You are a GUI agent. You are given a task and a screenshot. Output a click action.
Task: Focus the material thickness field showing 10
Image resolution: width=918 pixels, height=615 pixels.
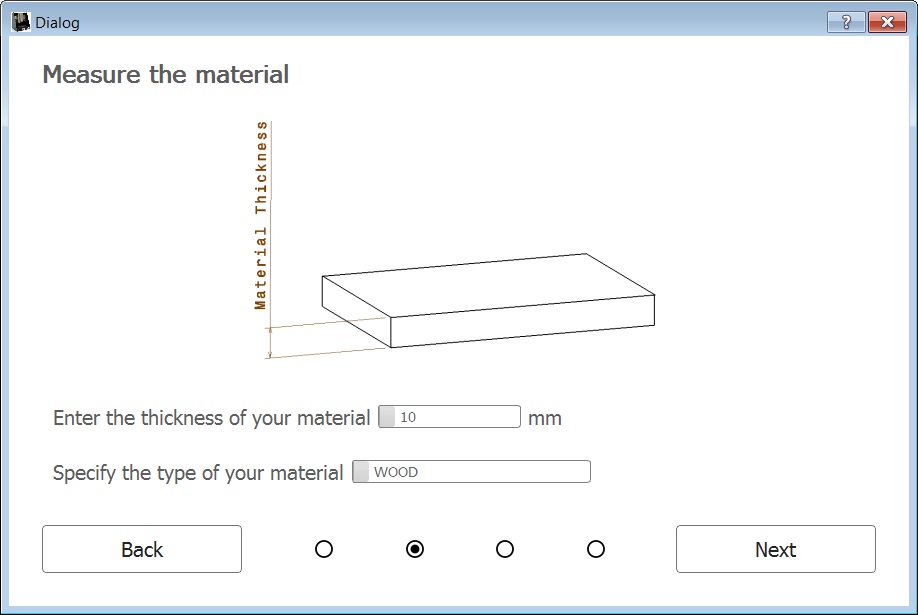449,416
